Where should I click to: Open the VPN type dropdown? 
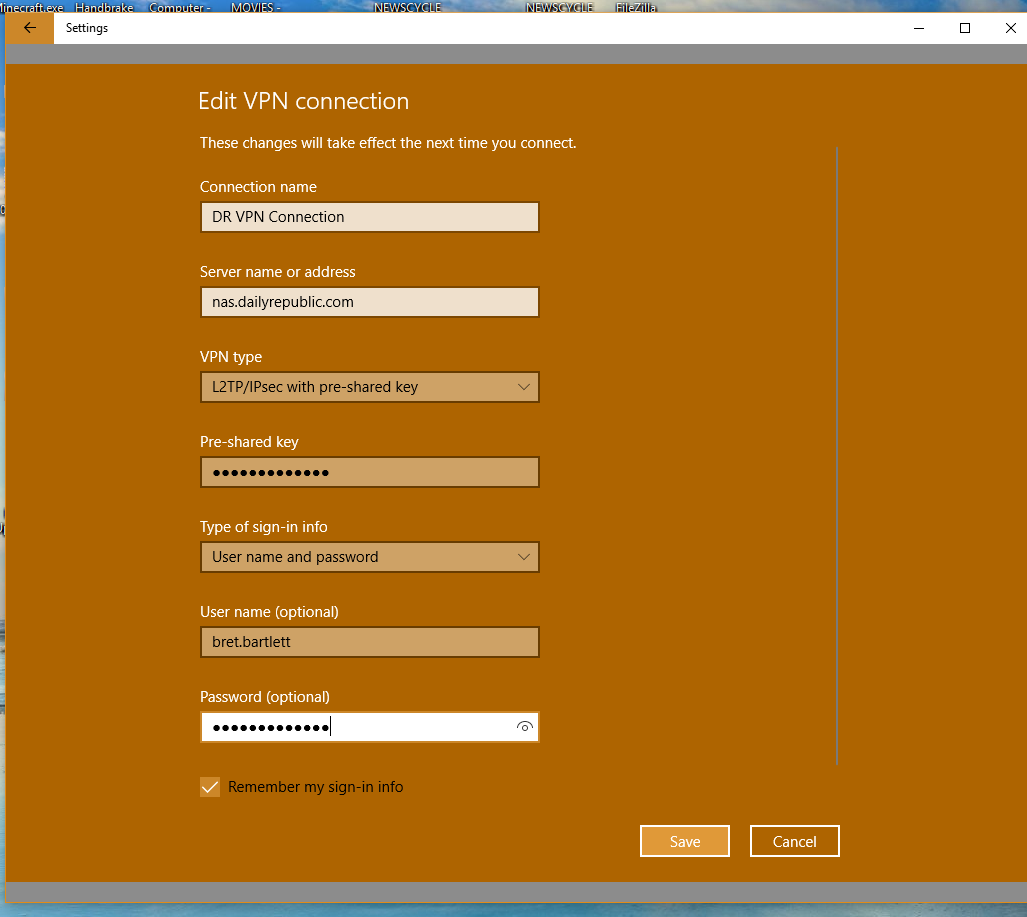pyautogui.click(x=369, y=387)
